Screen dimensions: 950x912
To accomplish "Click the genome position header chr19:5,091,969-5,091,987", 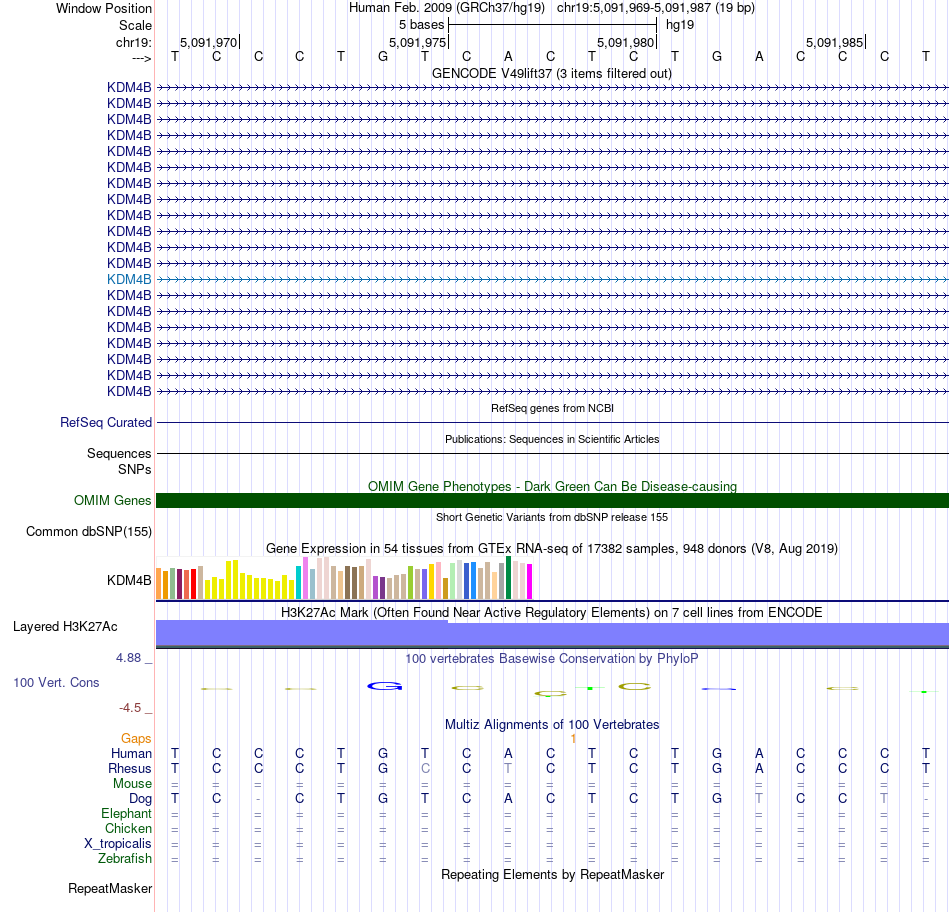I will tap(656, 8).
